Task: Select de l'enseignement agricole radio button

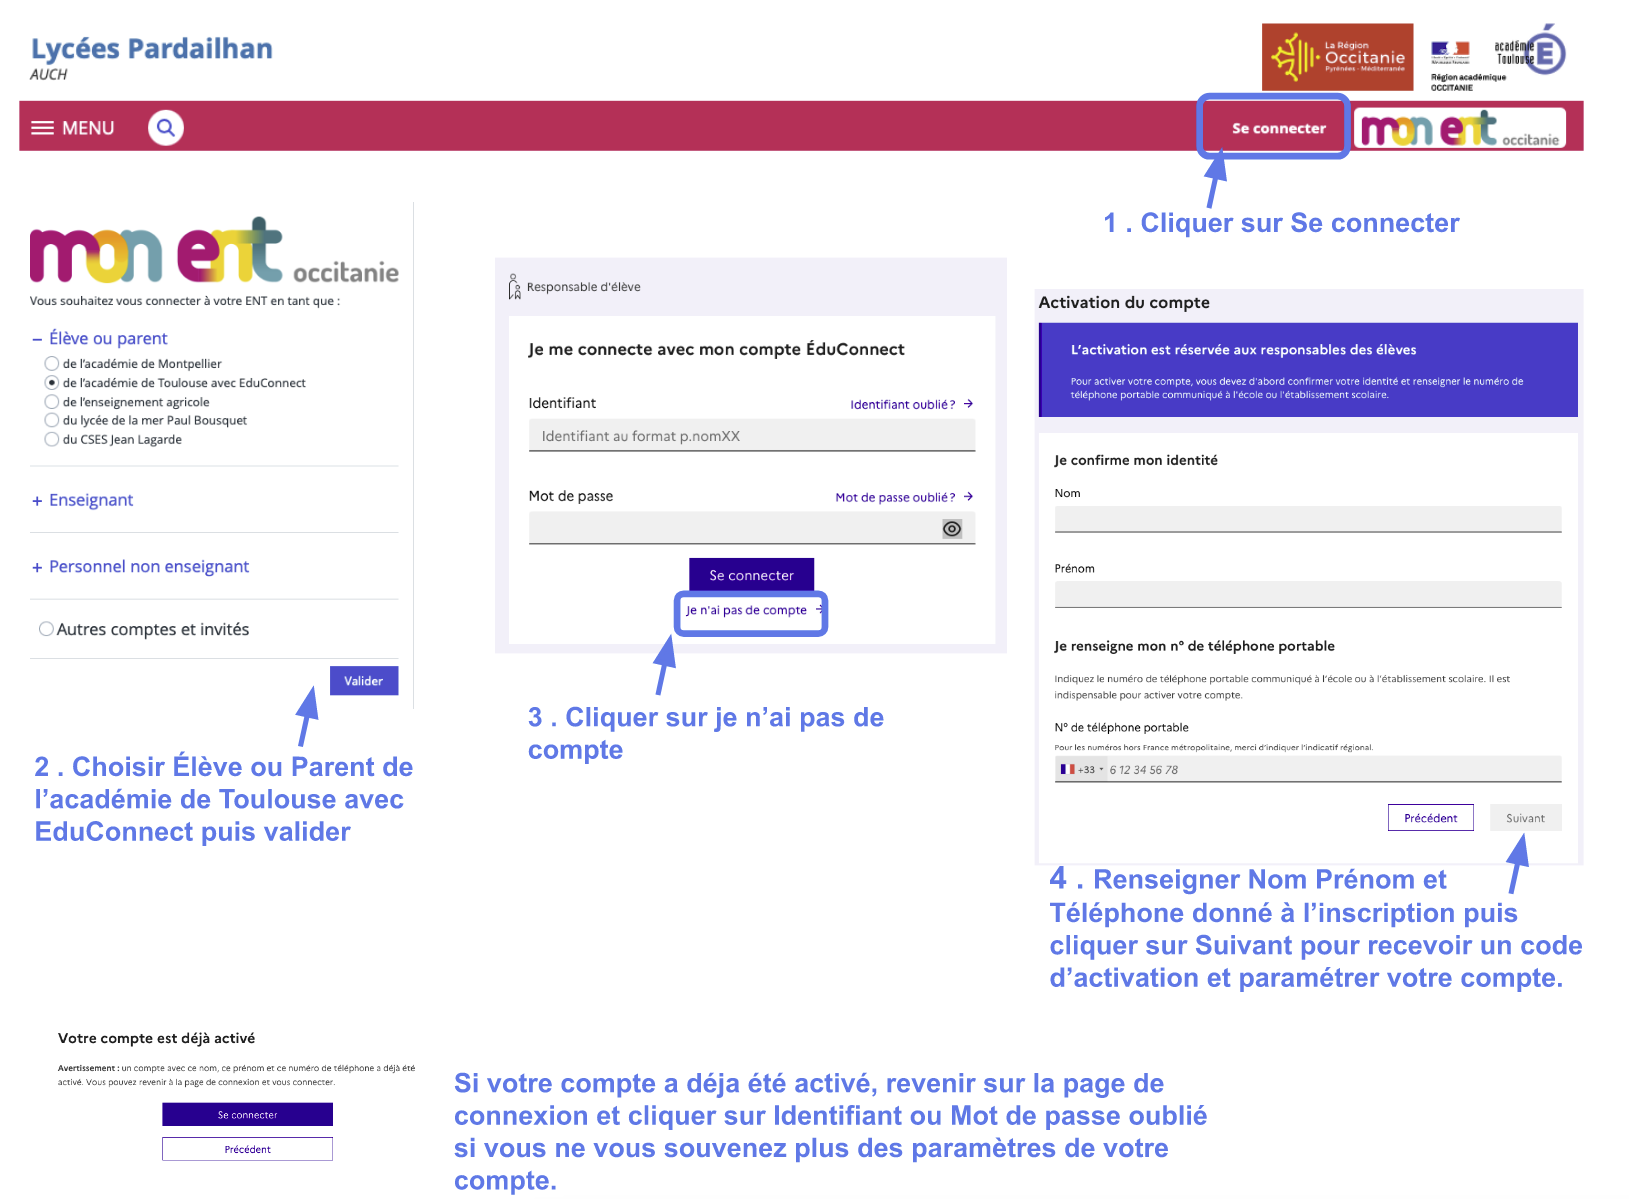Action: tap(52, 402)
